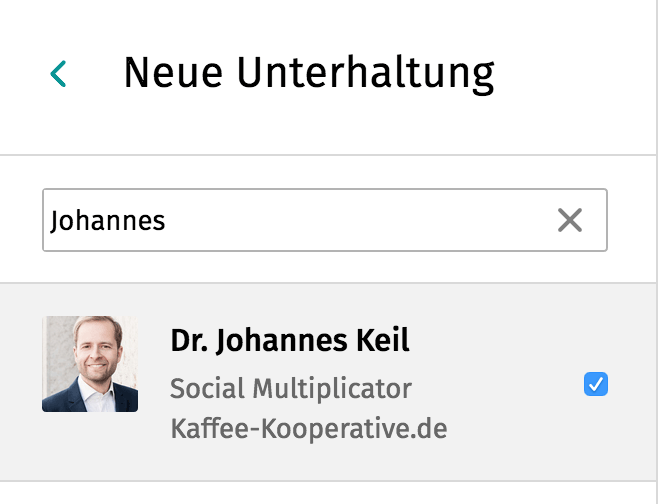The image size is (658, 504).
Task: Click the blank area below the contact row
Action: 327,493
